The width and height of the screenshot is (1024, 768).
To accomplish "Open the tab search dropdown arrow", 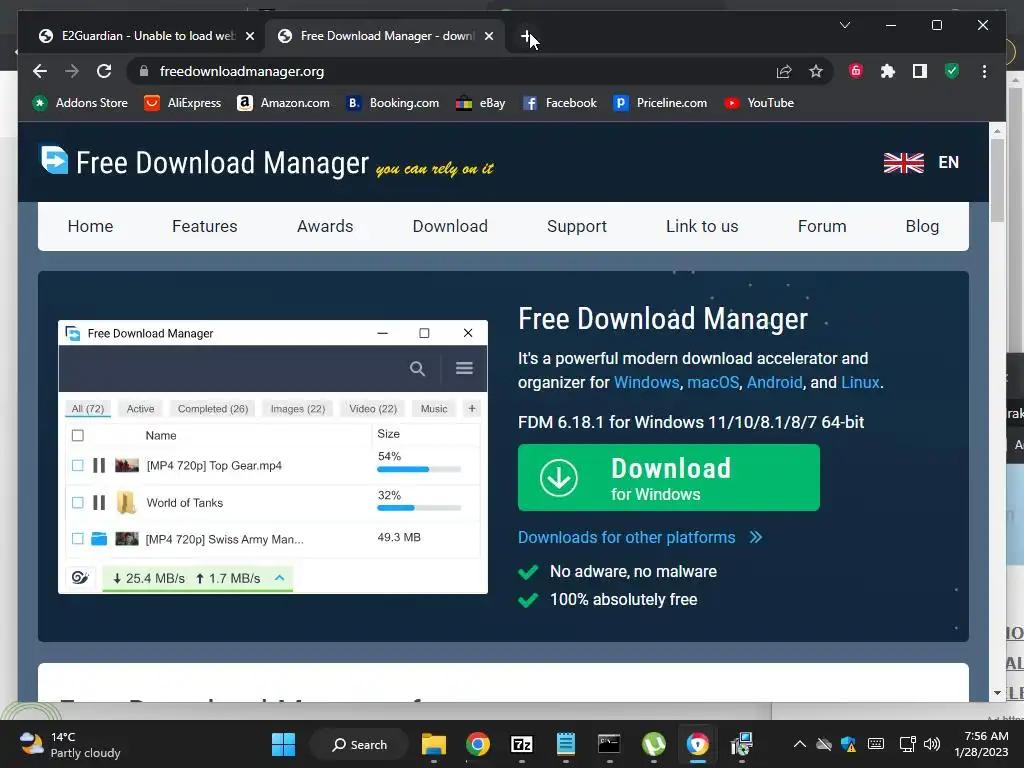I will [844, 25].
